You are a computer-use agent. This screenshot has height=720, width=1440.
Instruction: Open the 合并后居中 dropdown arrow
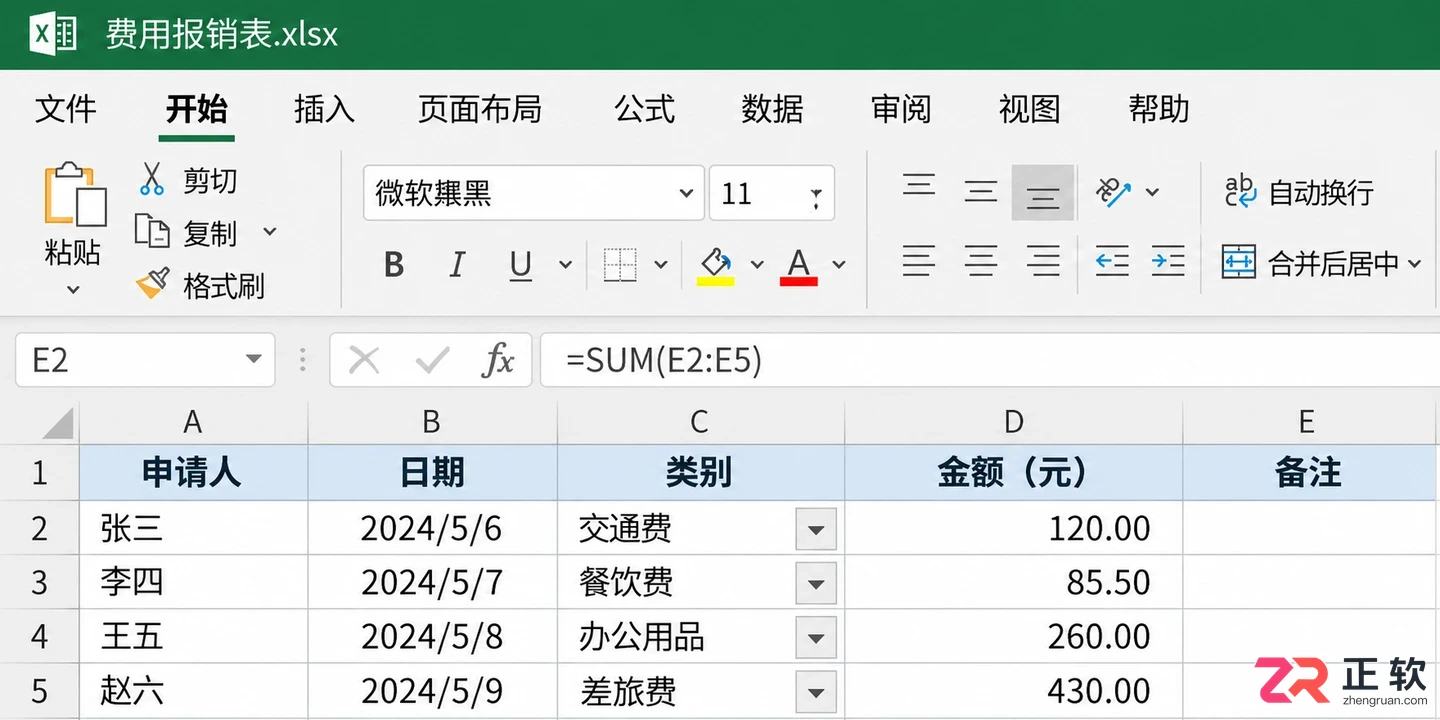pos(1415,264)
